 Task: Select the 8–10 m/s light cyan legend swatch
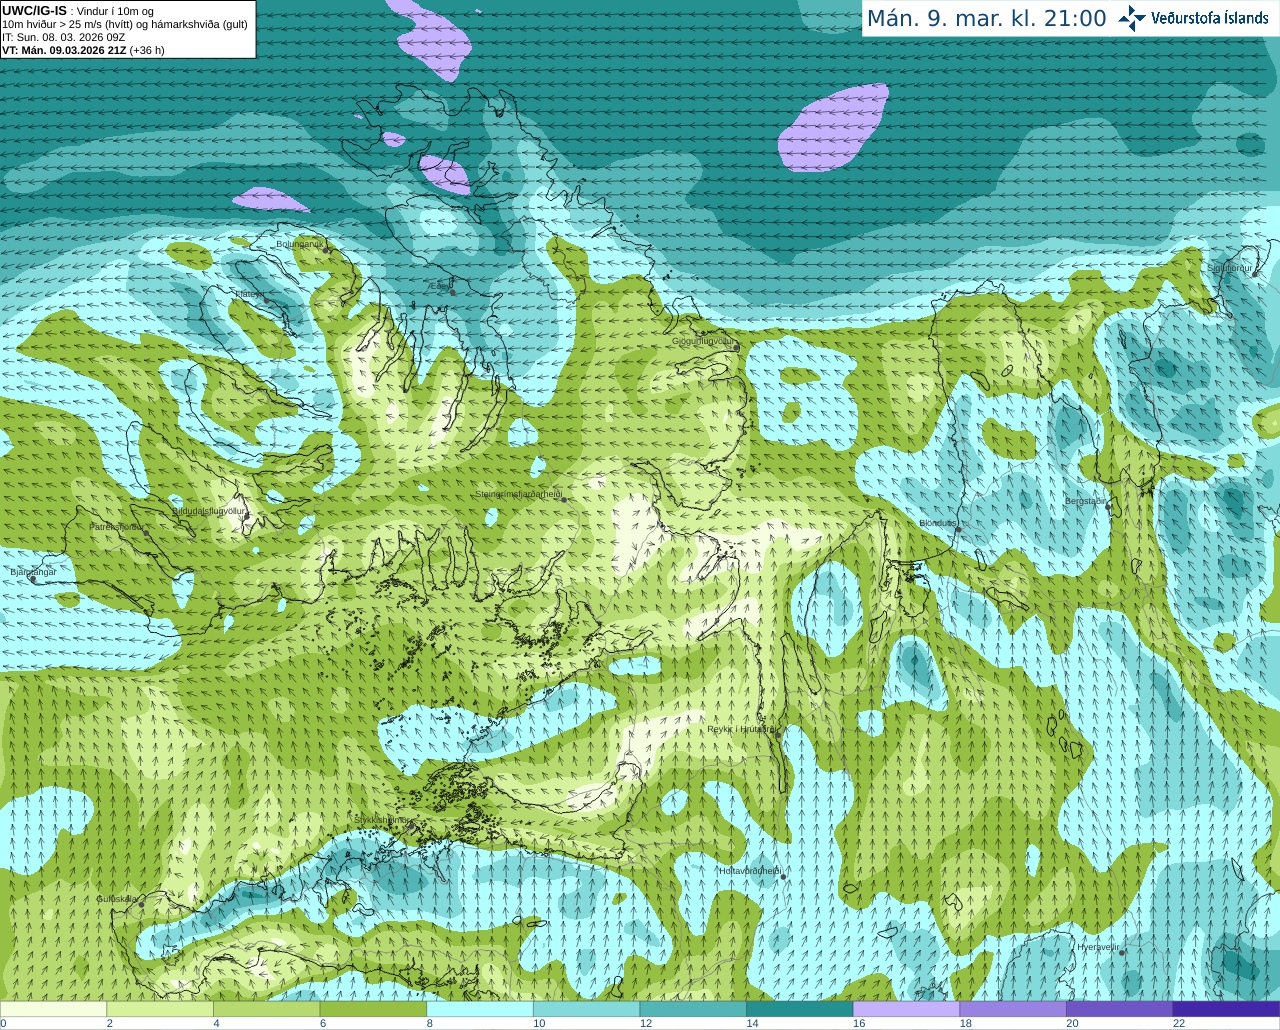(480, 1009)
